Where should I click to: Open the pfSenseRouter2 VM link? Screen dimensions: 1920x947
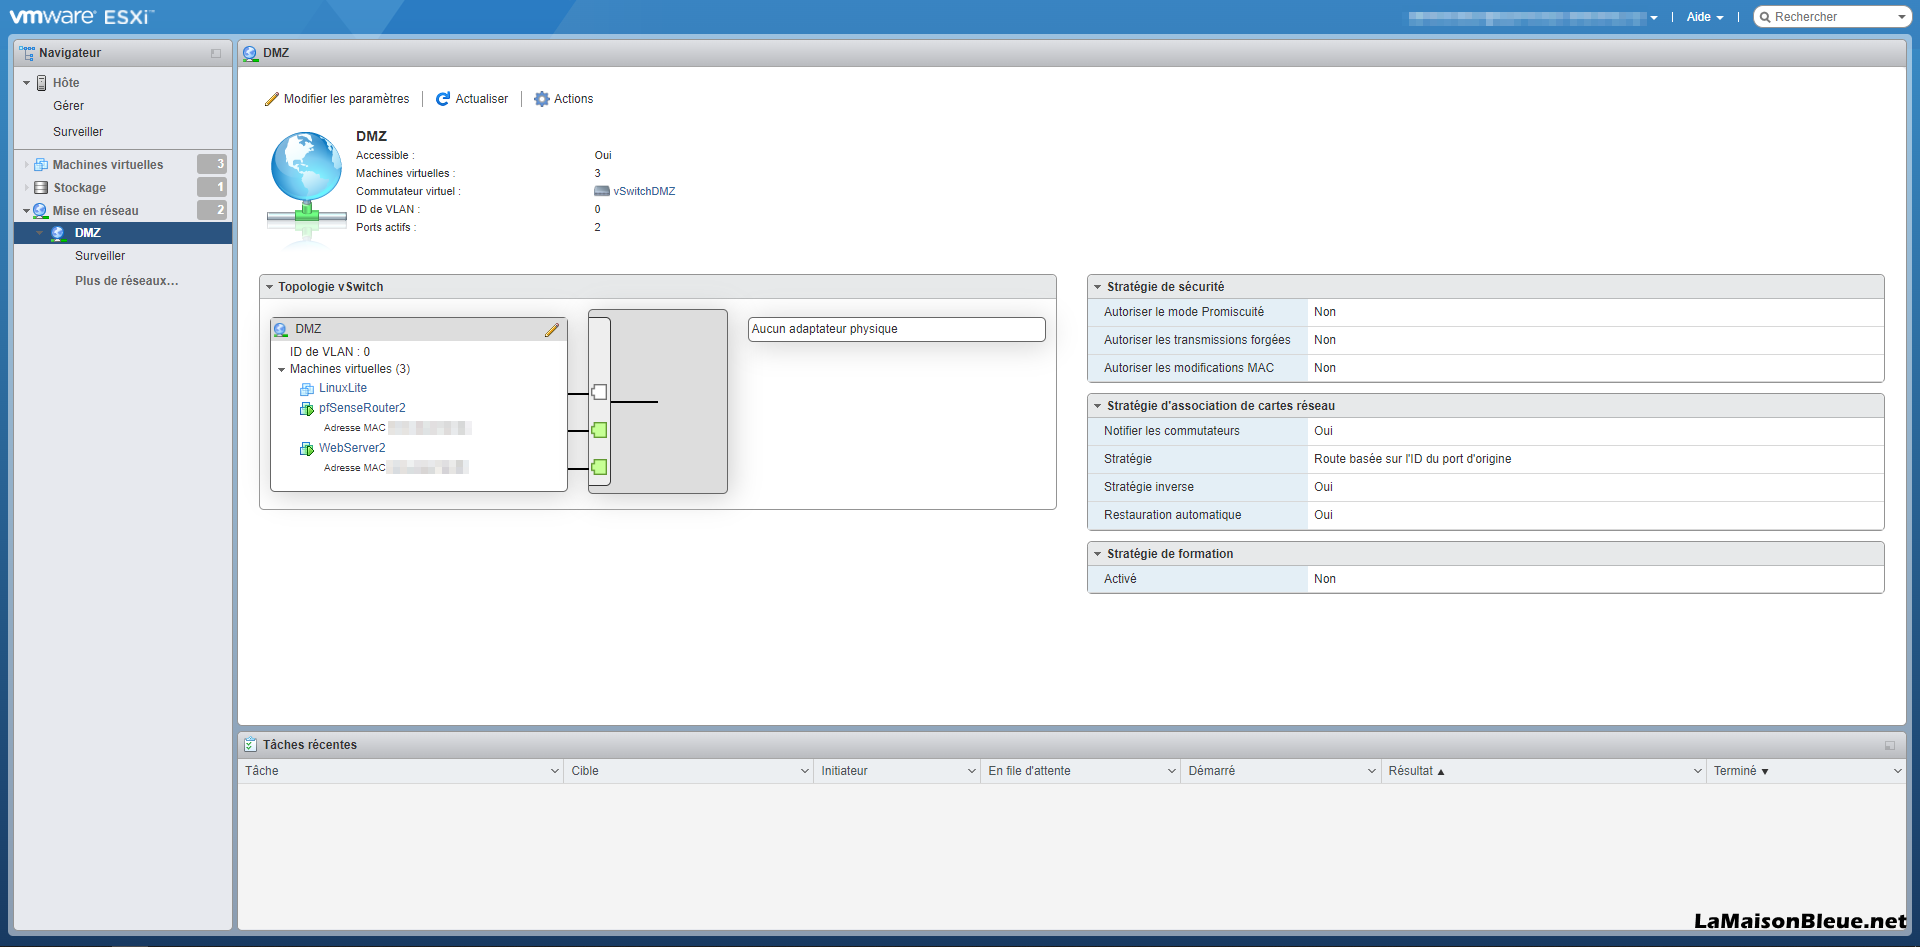pos(362,408)
